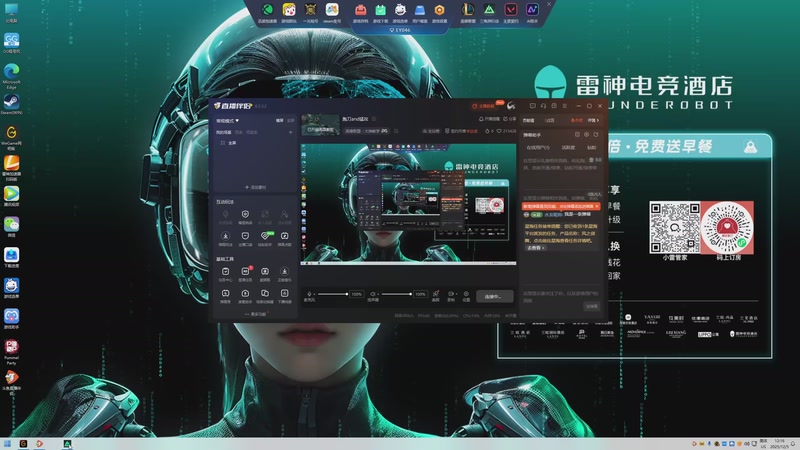The width and height of the screenshot is (800, 450).
Task: Click the speaker icon beside the second slider
Action: (x=372, y=294)
